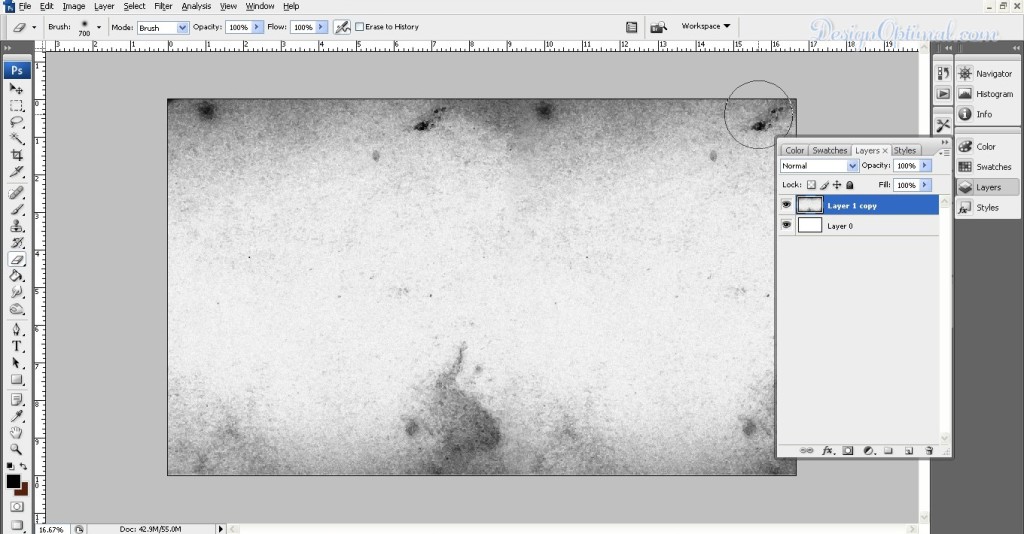
Task: Open the Layers panel options menu
Action: click(944, 153)
